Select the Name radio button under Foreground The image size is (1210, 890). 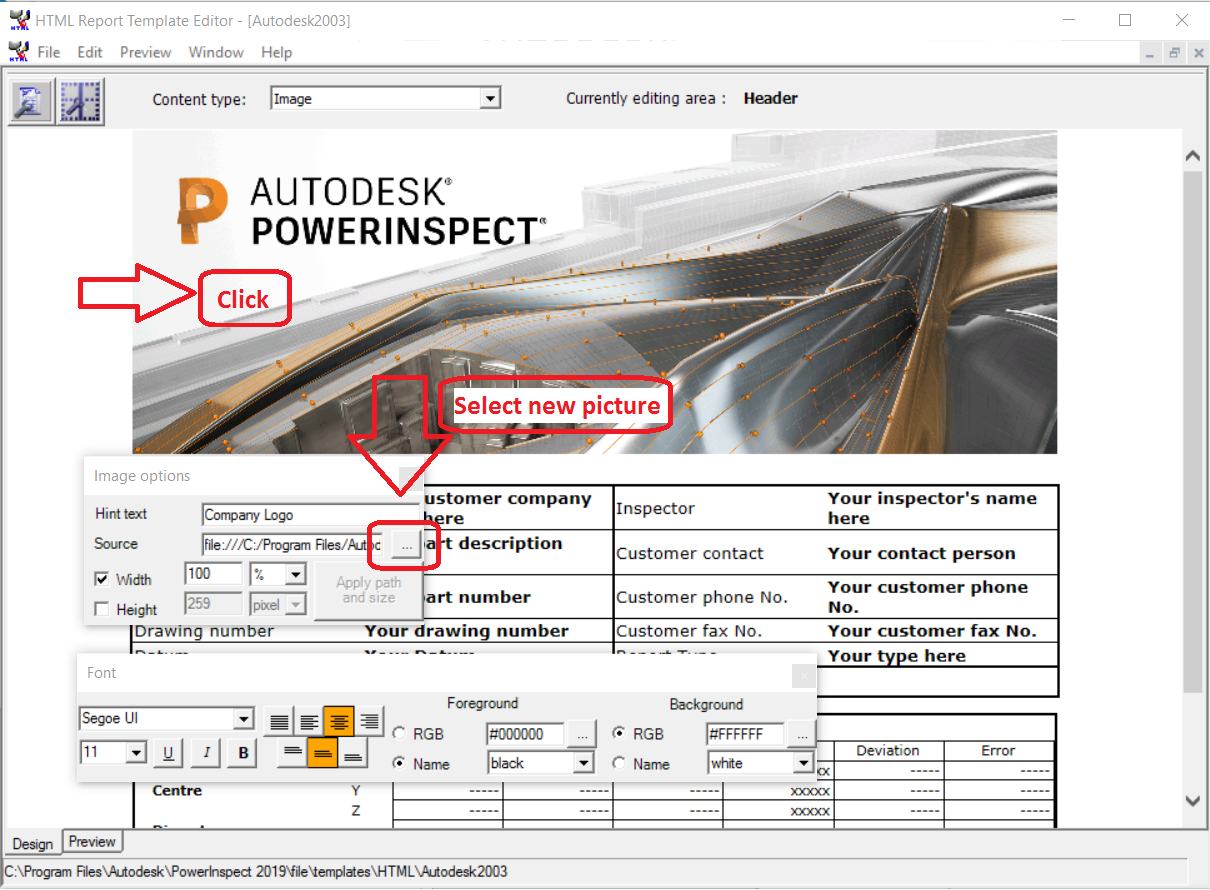click(397, 762)
